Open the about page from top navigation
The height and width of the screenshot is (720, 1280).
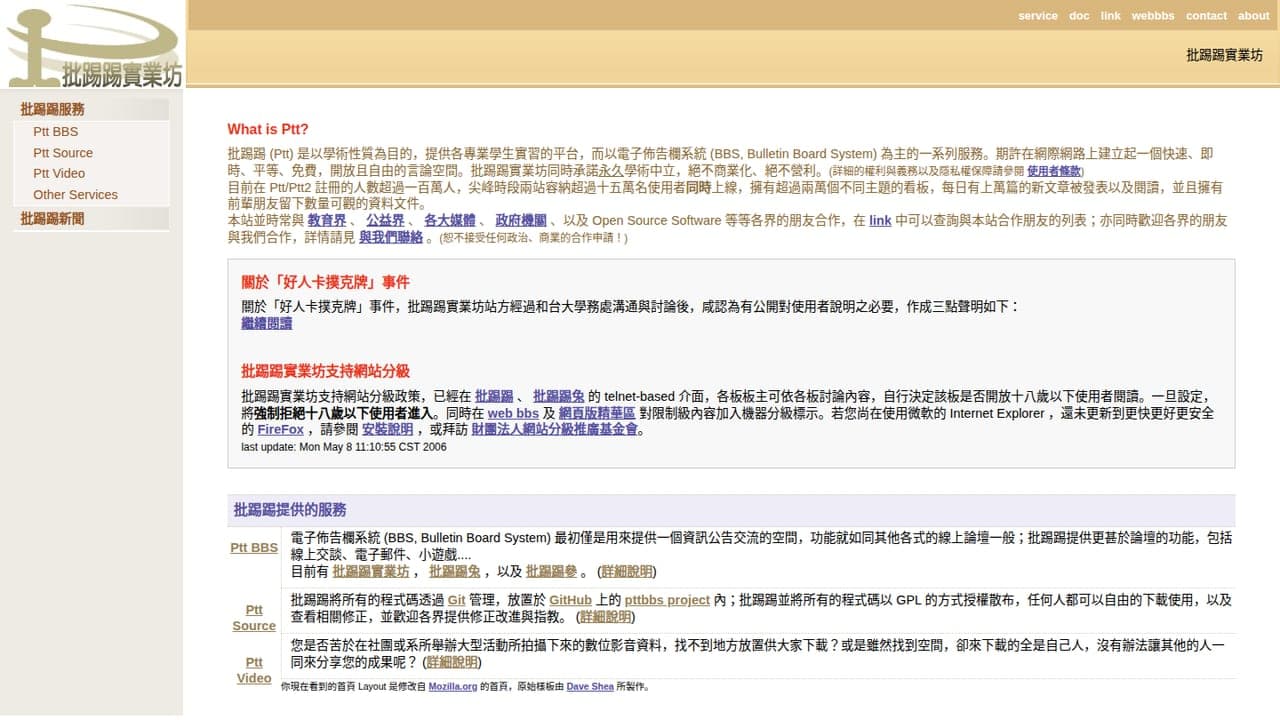[x=1254, y=15]
